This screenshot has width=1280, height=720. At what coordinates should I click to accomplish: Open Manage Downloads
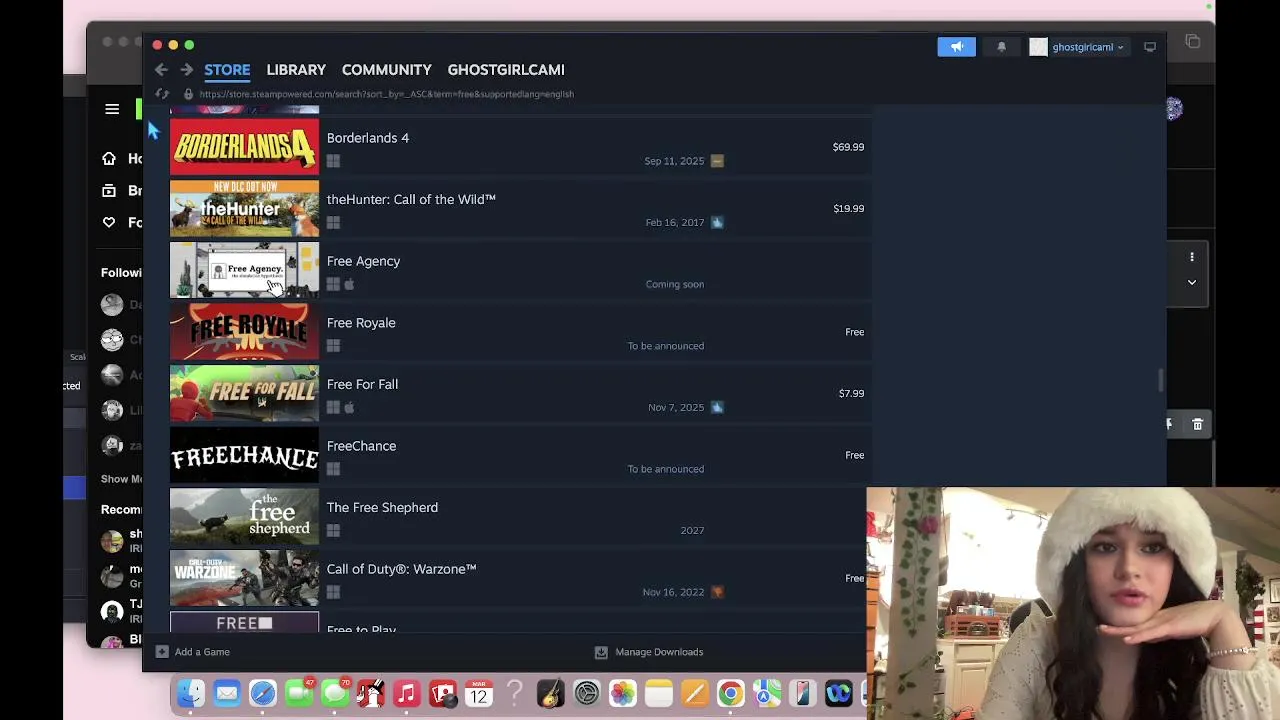tap(659, 652)
